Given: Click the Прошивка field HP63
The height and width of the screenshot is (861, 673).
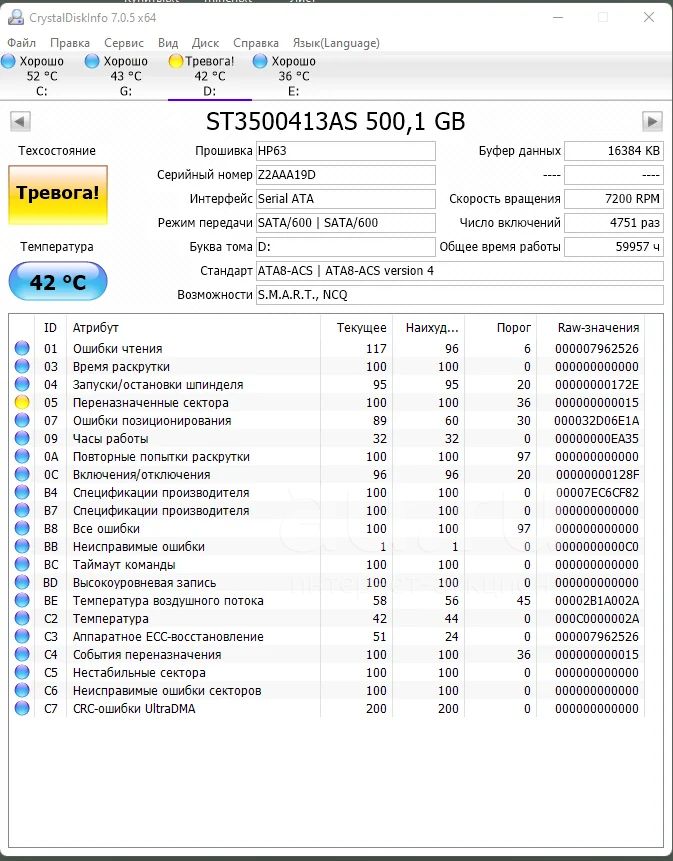Looking at the screenshot, I should 346,151.
